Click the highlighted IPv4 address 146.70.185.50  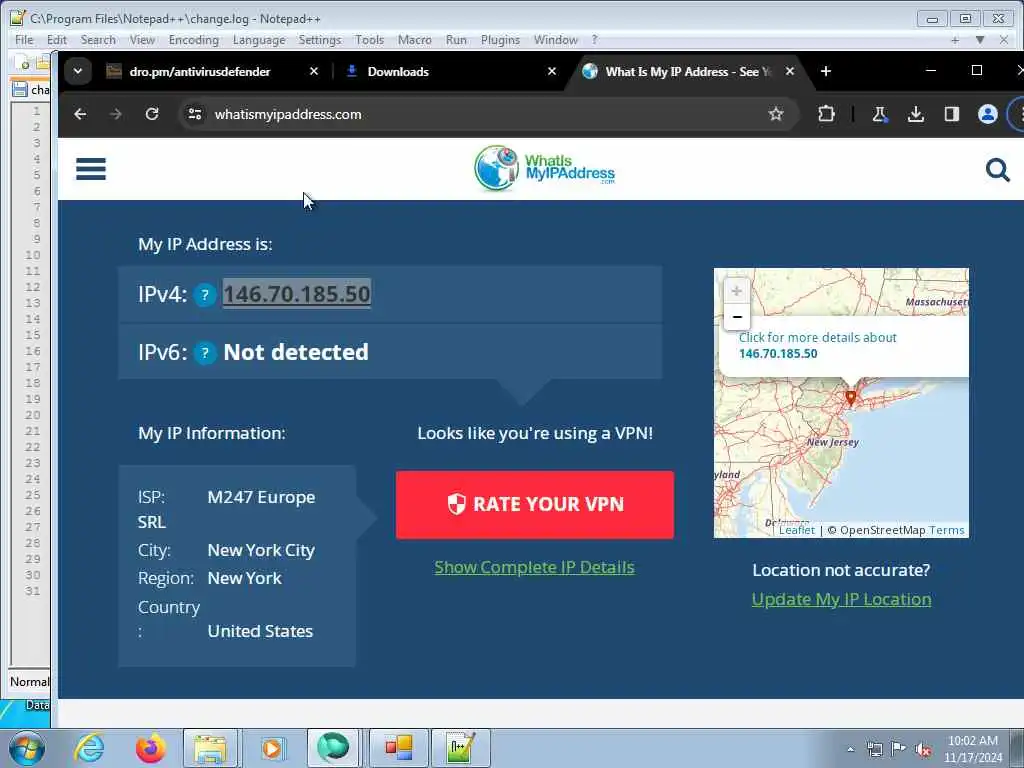coord(296,294)
